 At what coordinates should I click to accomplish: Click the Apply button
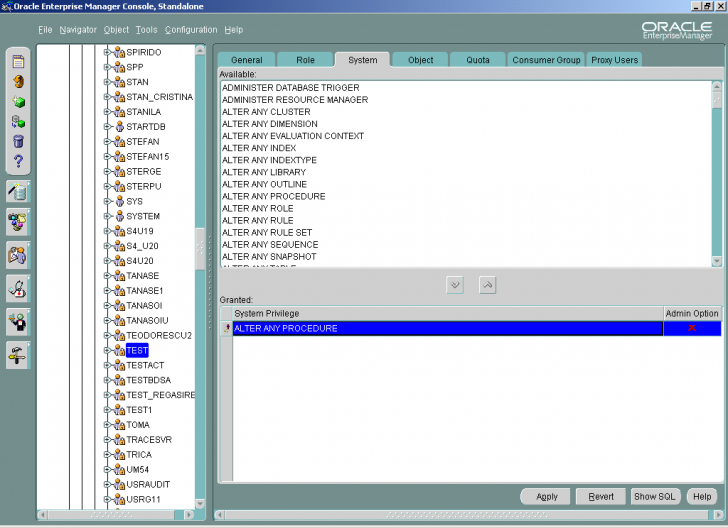(547, 496)
